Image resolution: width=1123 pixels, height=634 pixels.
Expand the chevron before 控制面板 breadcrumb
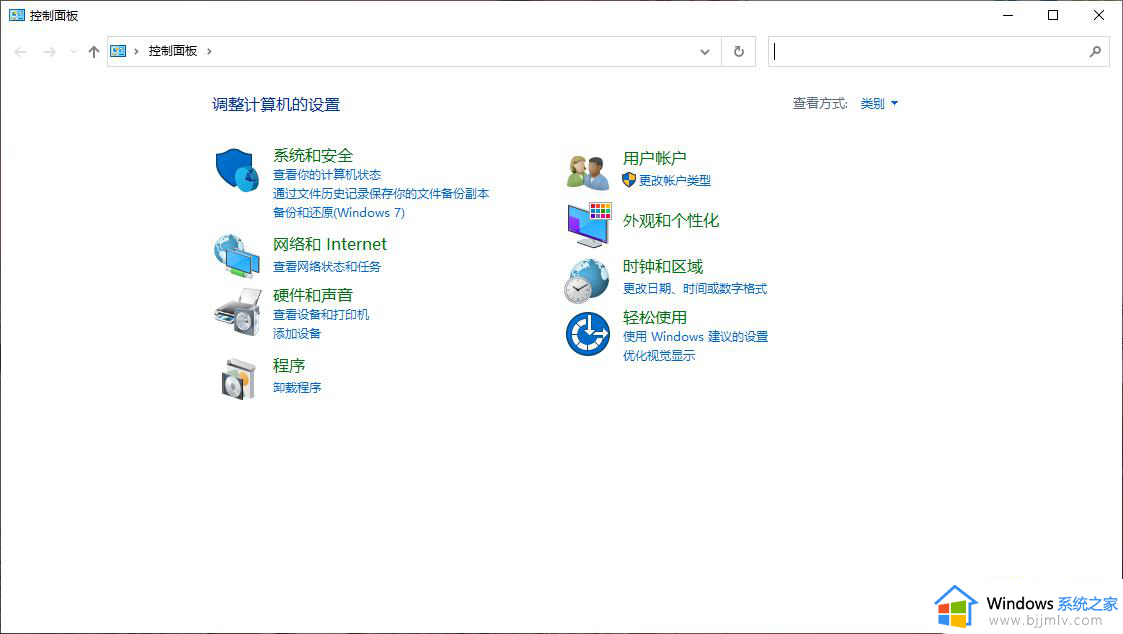[x=136, y=51]
